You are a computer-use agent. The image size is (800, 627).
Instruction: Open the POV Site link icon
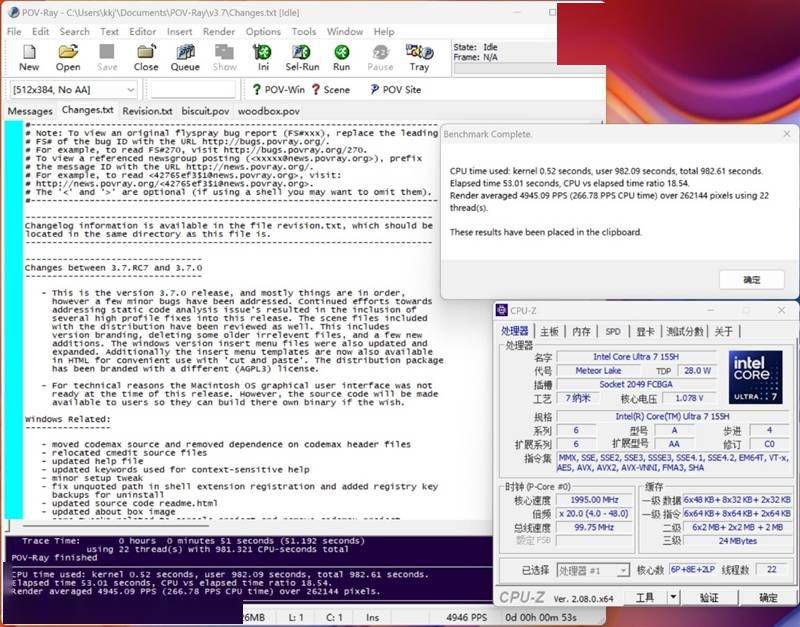pyautogui.click(x=374, y=90)
